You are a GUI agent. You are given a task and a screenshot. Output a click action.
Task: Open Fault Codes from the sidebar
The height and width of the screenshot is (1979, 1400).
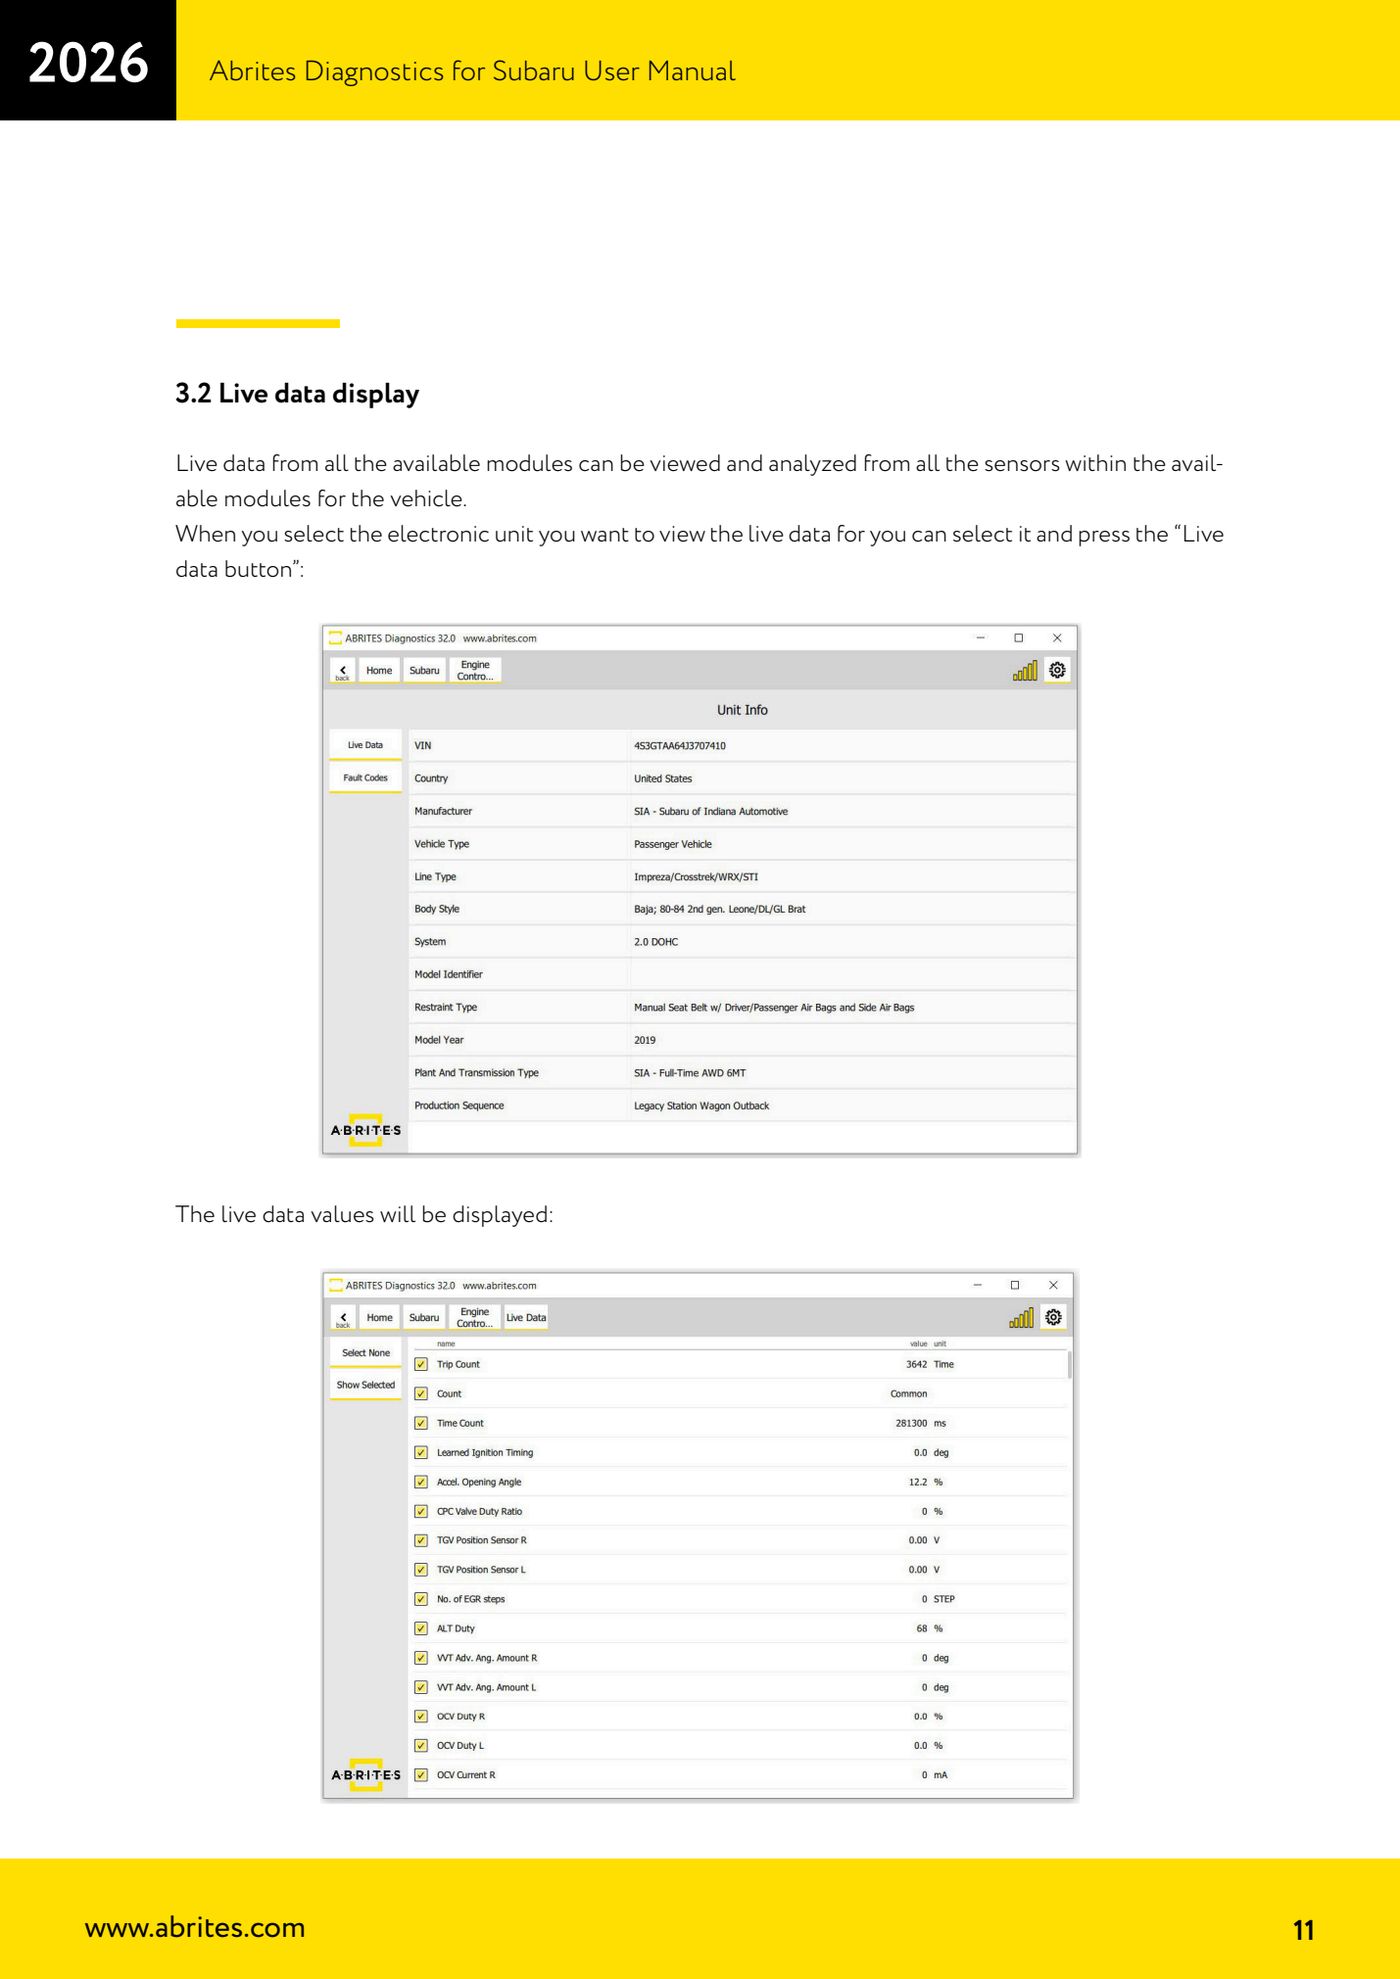365,778
